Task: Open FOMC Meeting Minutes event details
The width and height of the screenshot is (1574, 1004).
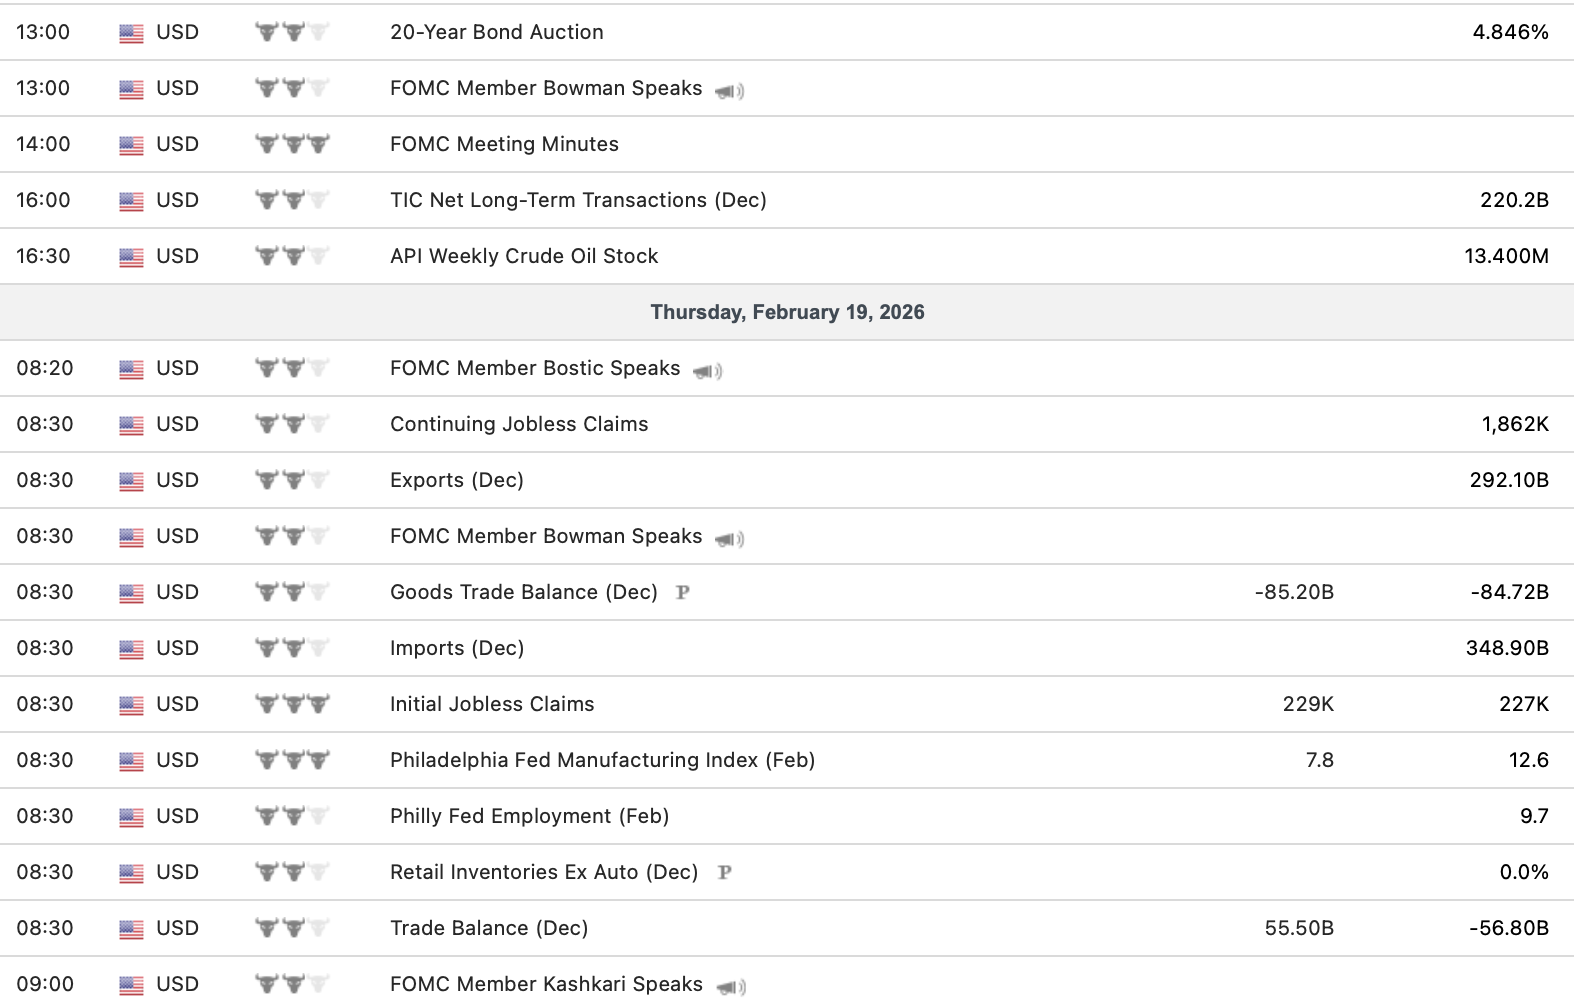Action: [x=504, y=144]
